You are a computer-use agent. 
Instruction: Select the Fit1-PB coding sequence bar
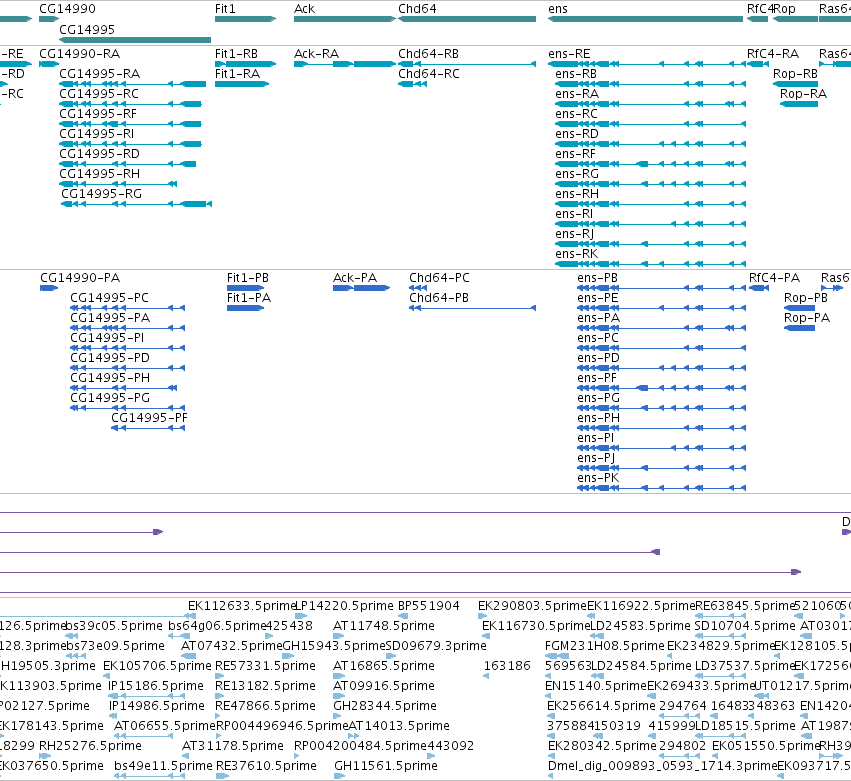tap(245, 288)
